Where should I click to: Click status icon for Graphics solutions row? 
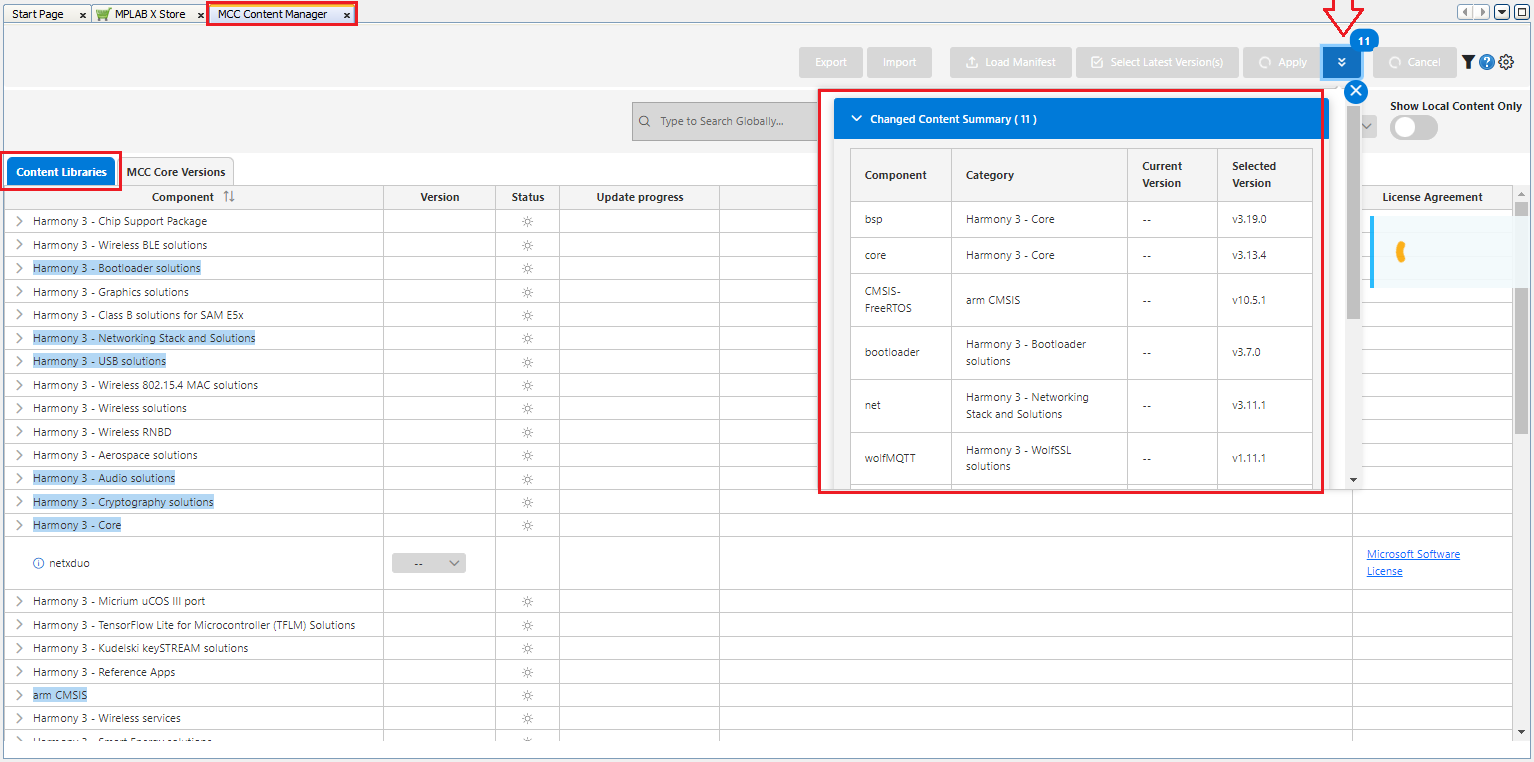pos(527,292)
